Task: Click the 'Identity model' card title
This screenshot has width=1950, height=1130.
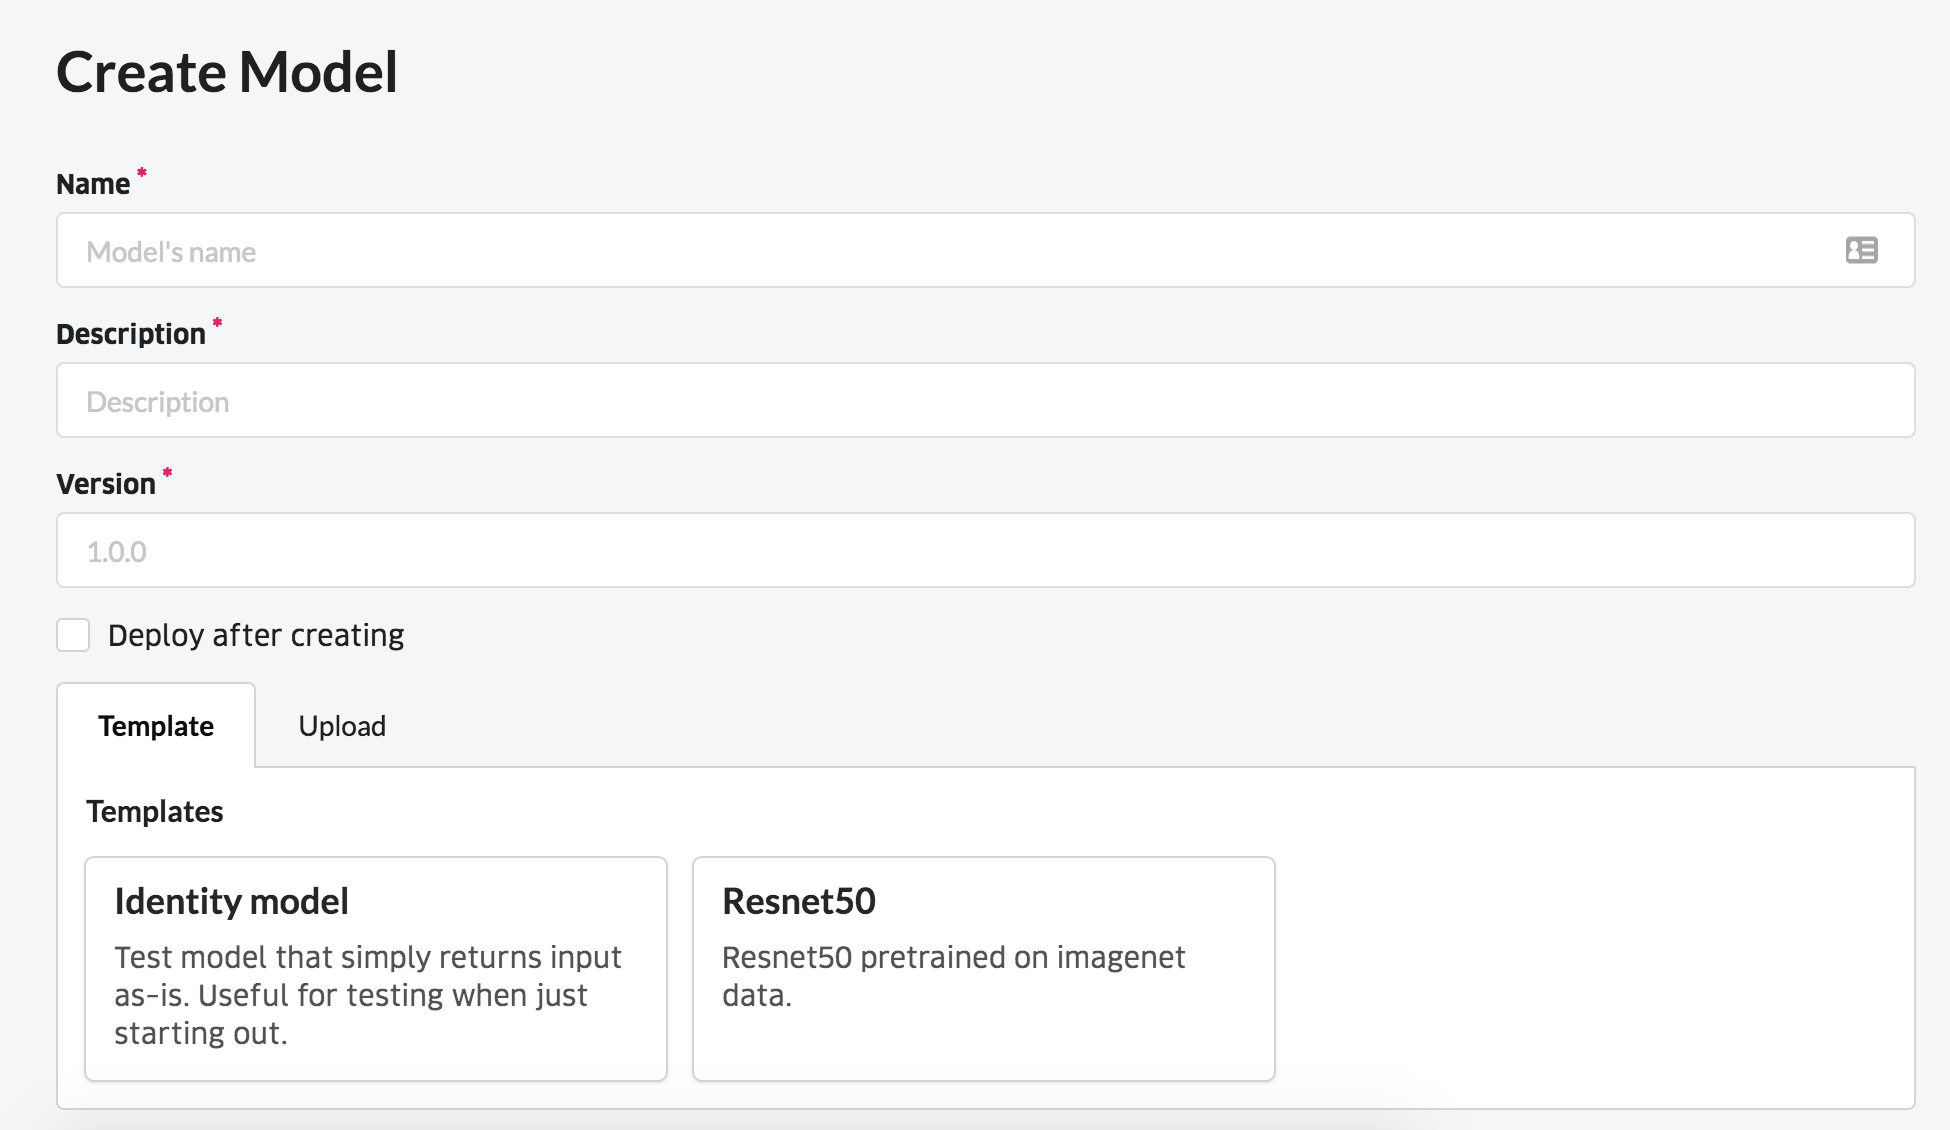Action: click(232, 901)
